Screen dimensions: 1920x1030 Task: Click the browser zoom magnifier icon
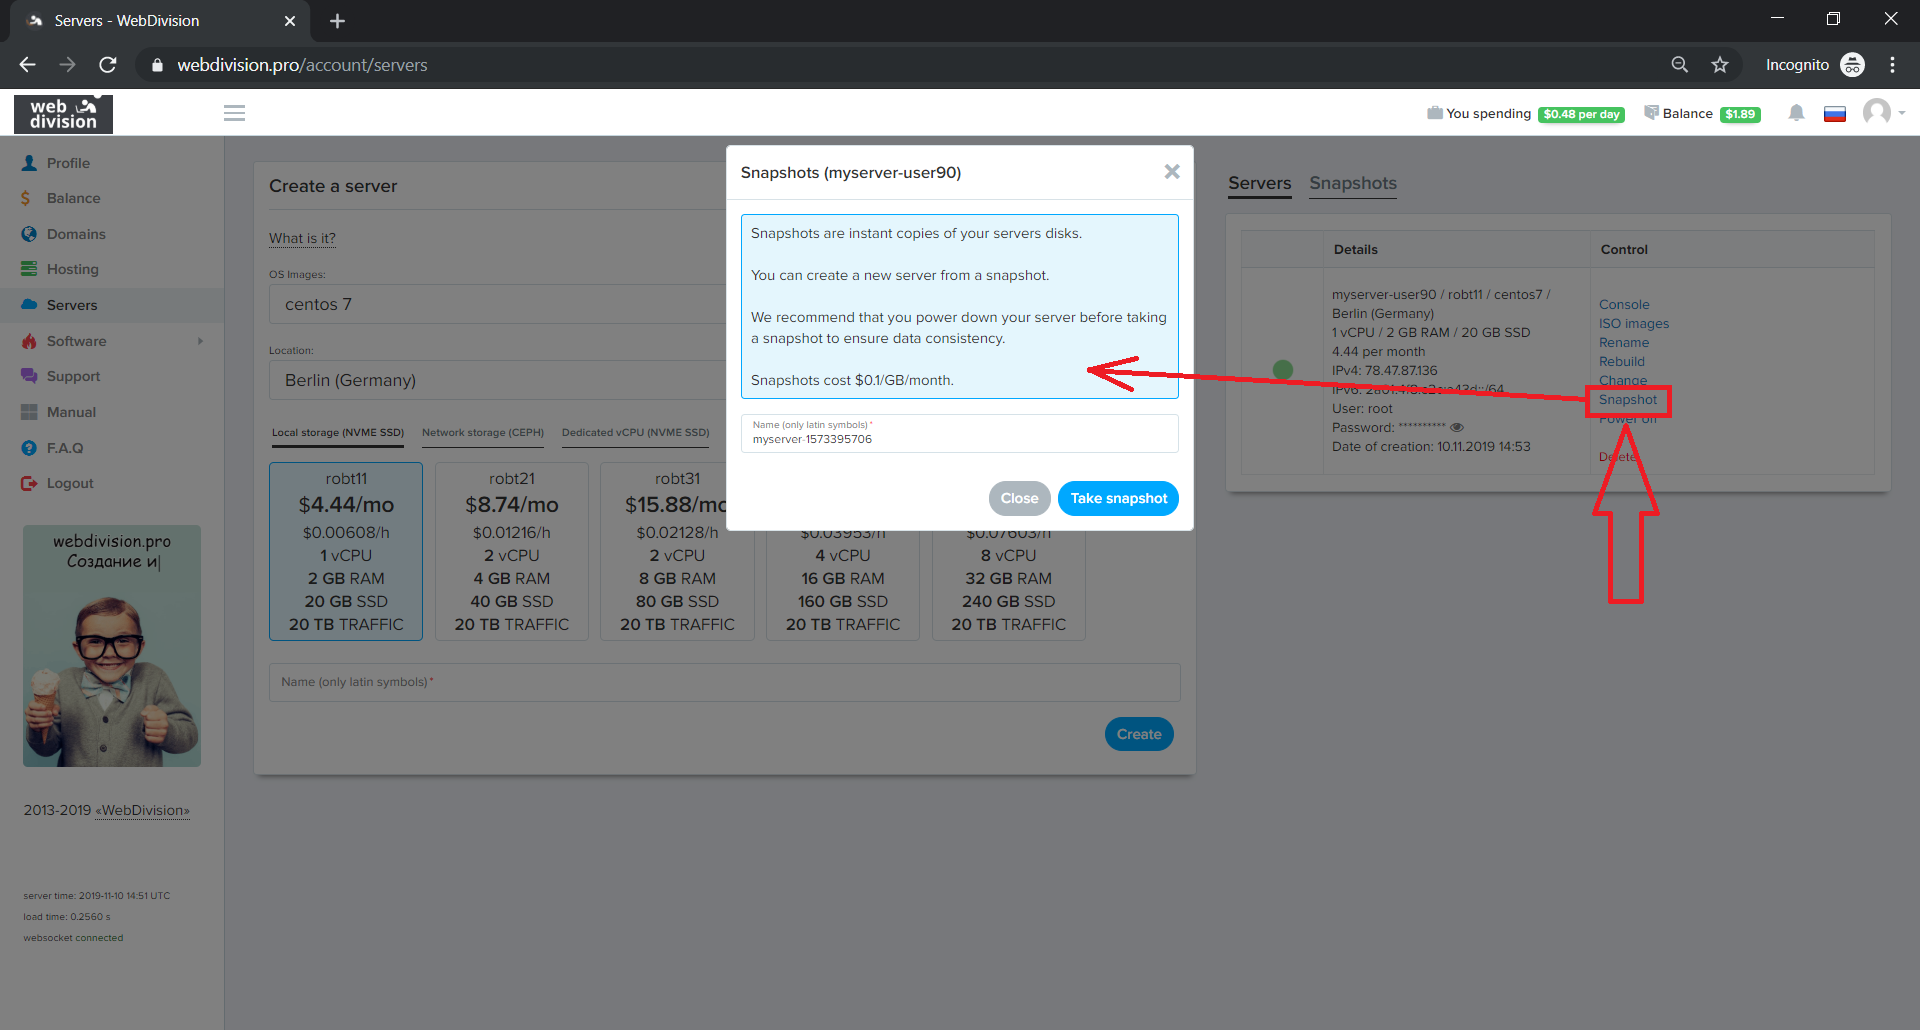(1680, 65)
